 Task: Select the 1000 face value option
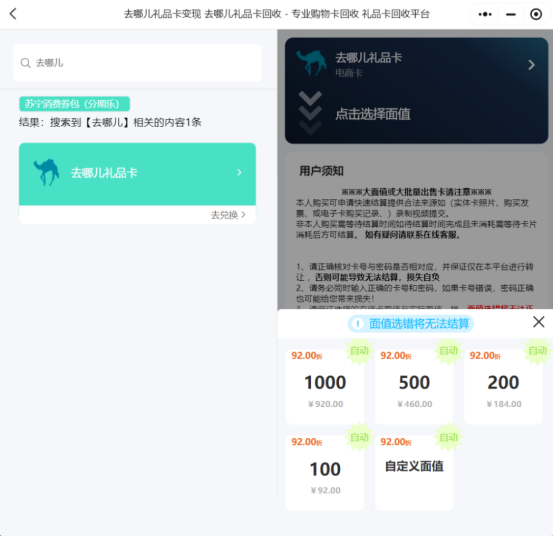click(x=325, y=387)
